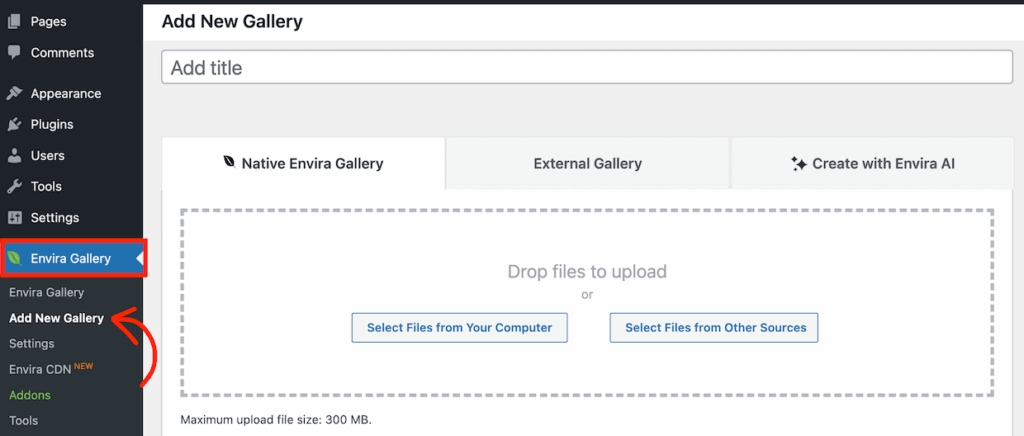Click the Appearance paintbrush icon
This screenshot has height=436, width=1024.
pyautogui.click(x=14, y=93)
